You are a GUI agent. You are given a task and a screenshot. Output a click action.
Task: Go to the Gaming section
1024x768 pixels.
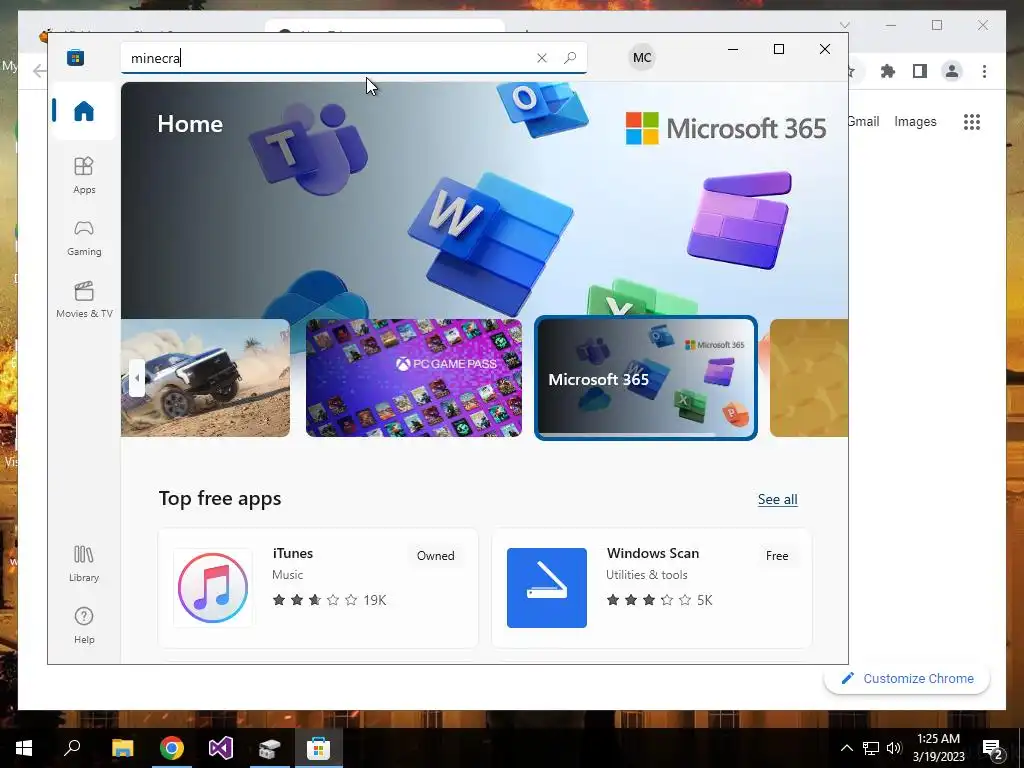pyautogui.click(x=84, y=238)
